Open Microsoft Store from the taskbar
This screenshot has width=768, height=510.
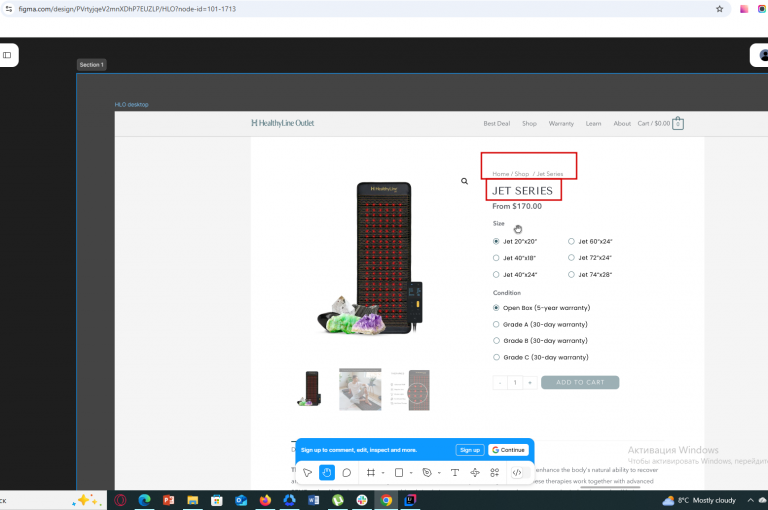[x=216, y=500]
